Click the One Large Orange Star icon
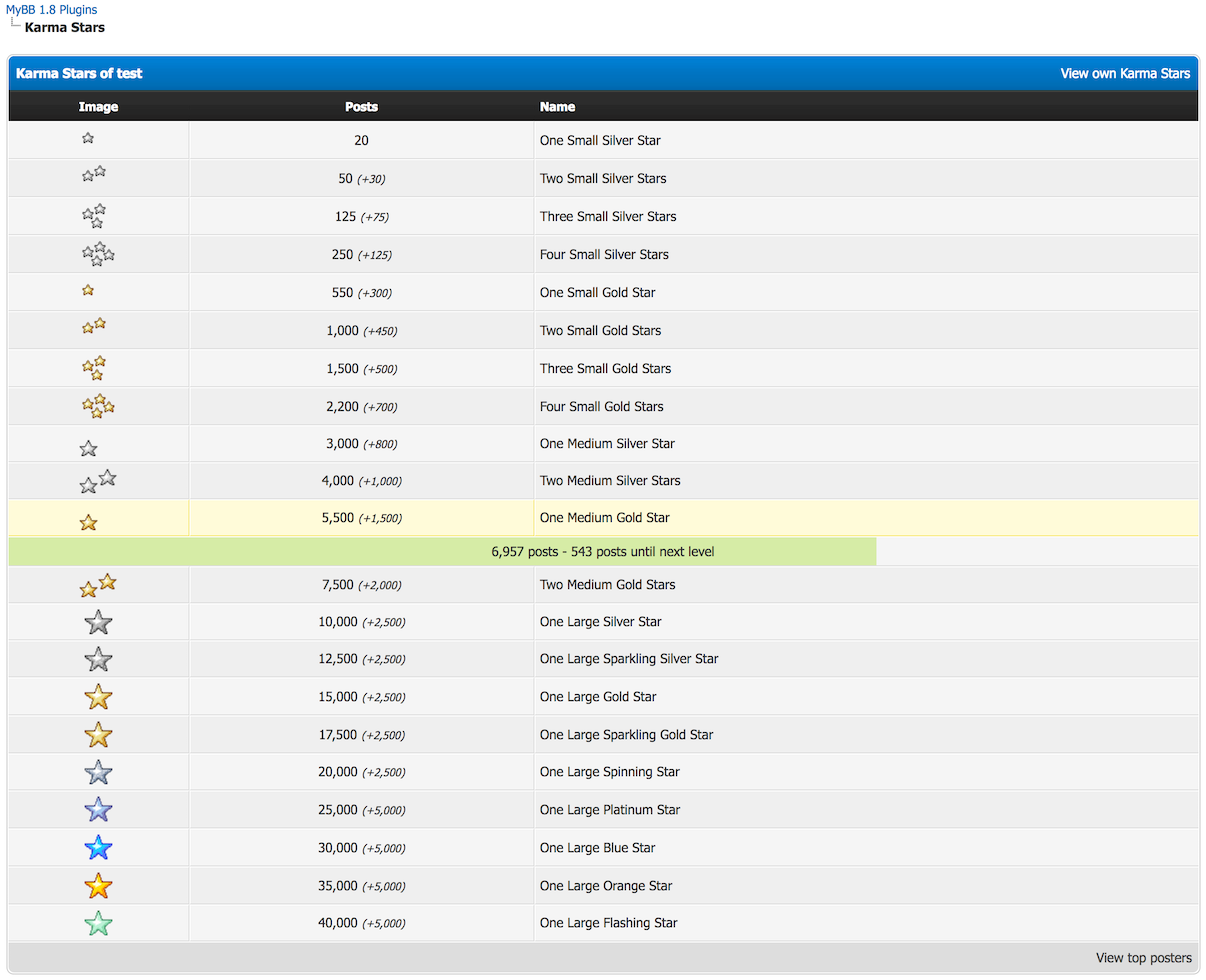 pos(98,886)
